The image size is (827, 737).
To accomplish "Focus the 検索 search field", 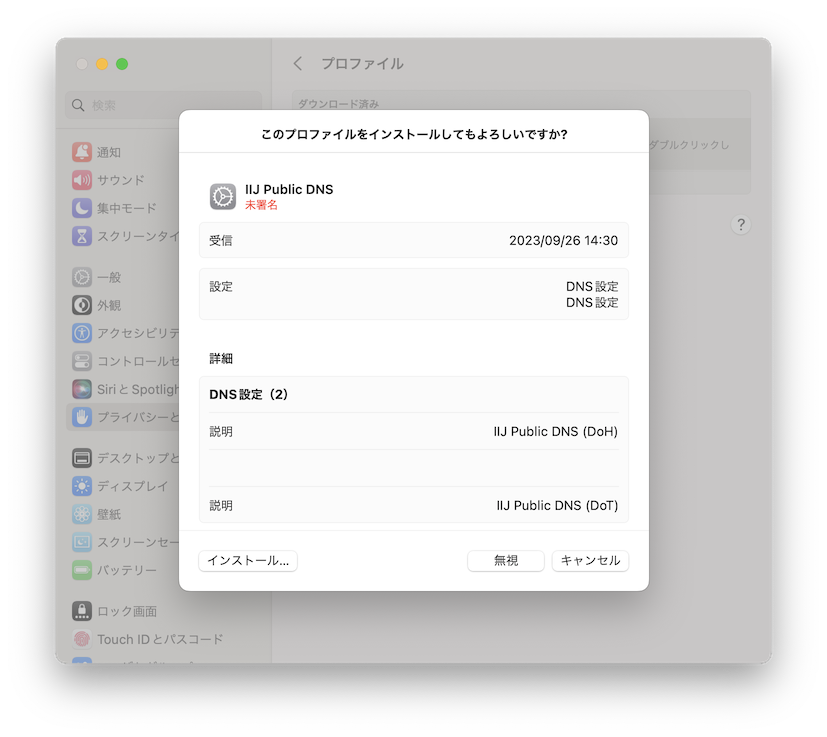I will (164, 105).
